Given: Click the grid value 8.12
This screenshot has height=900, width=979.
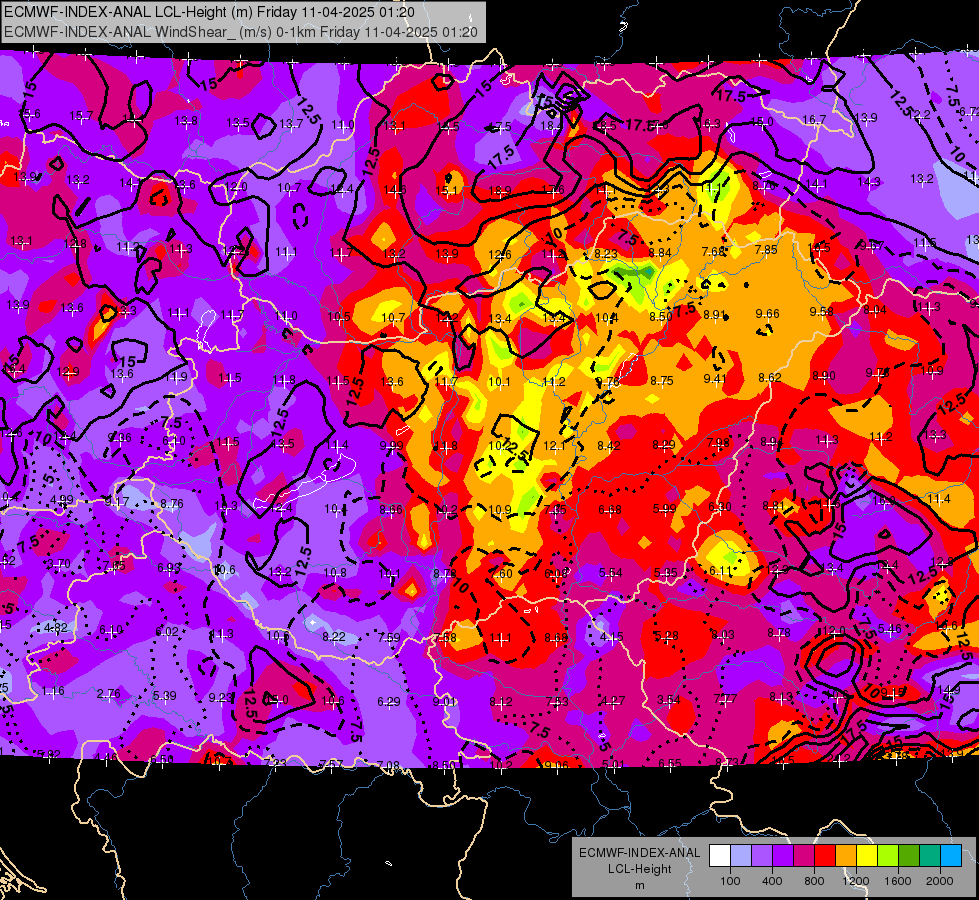Looking at the screenshot, I should [x=501, y=702].
